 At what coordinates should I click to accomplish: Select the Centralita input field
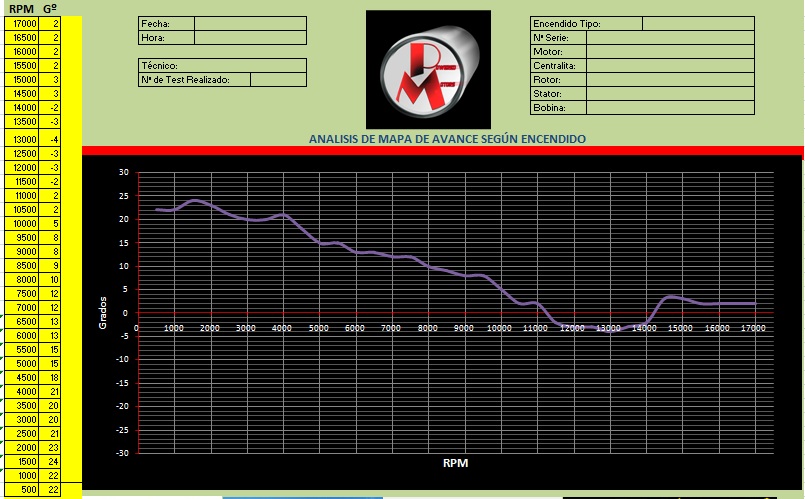(670, 65)
